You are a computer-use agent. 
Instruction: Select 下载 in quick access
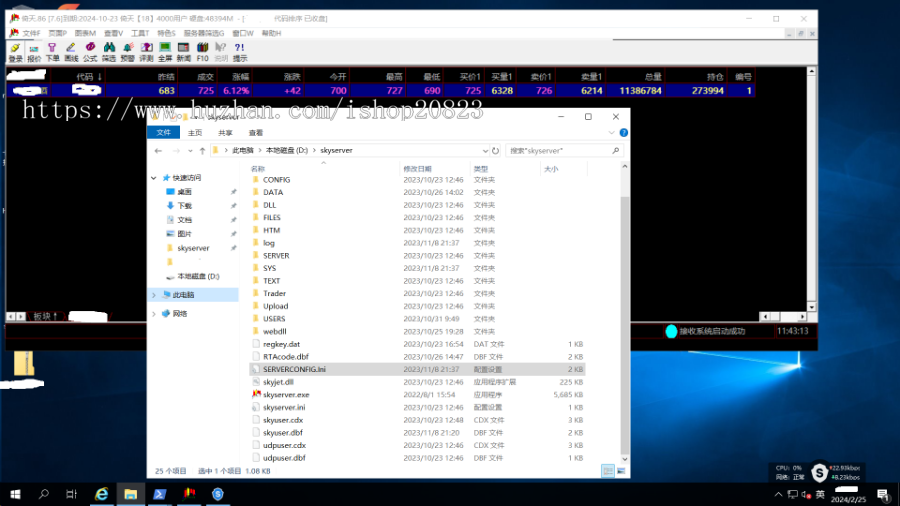tap(184, 205)
